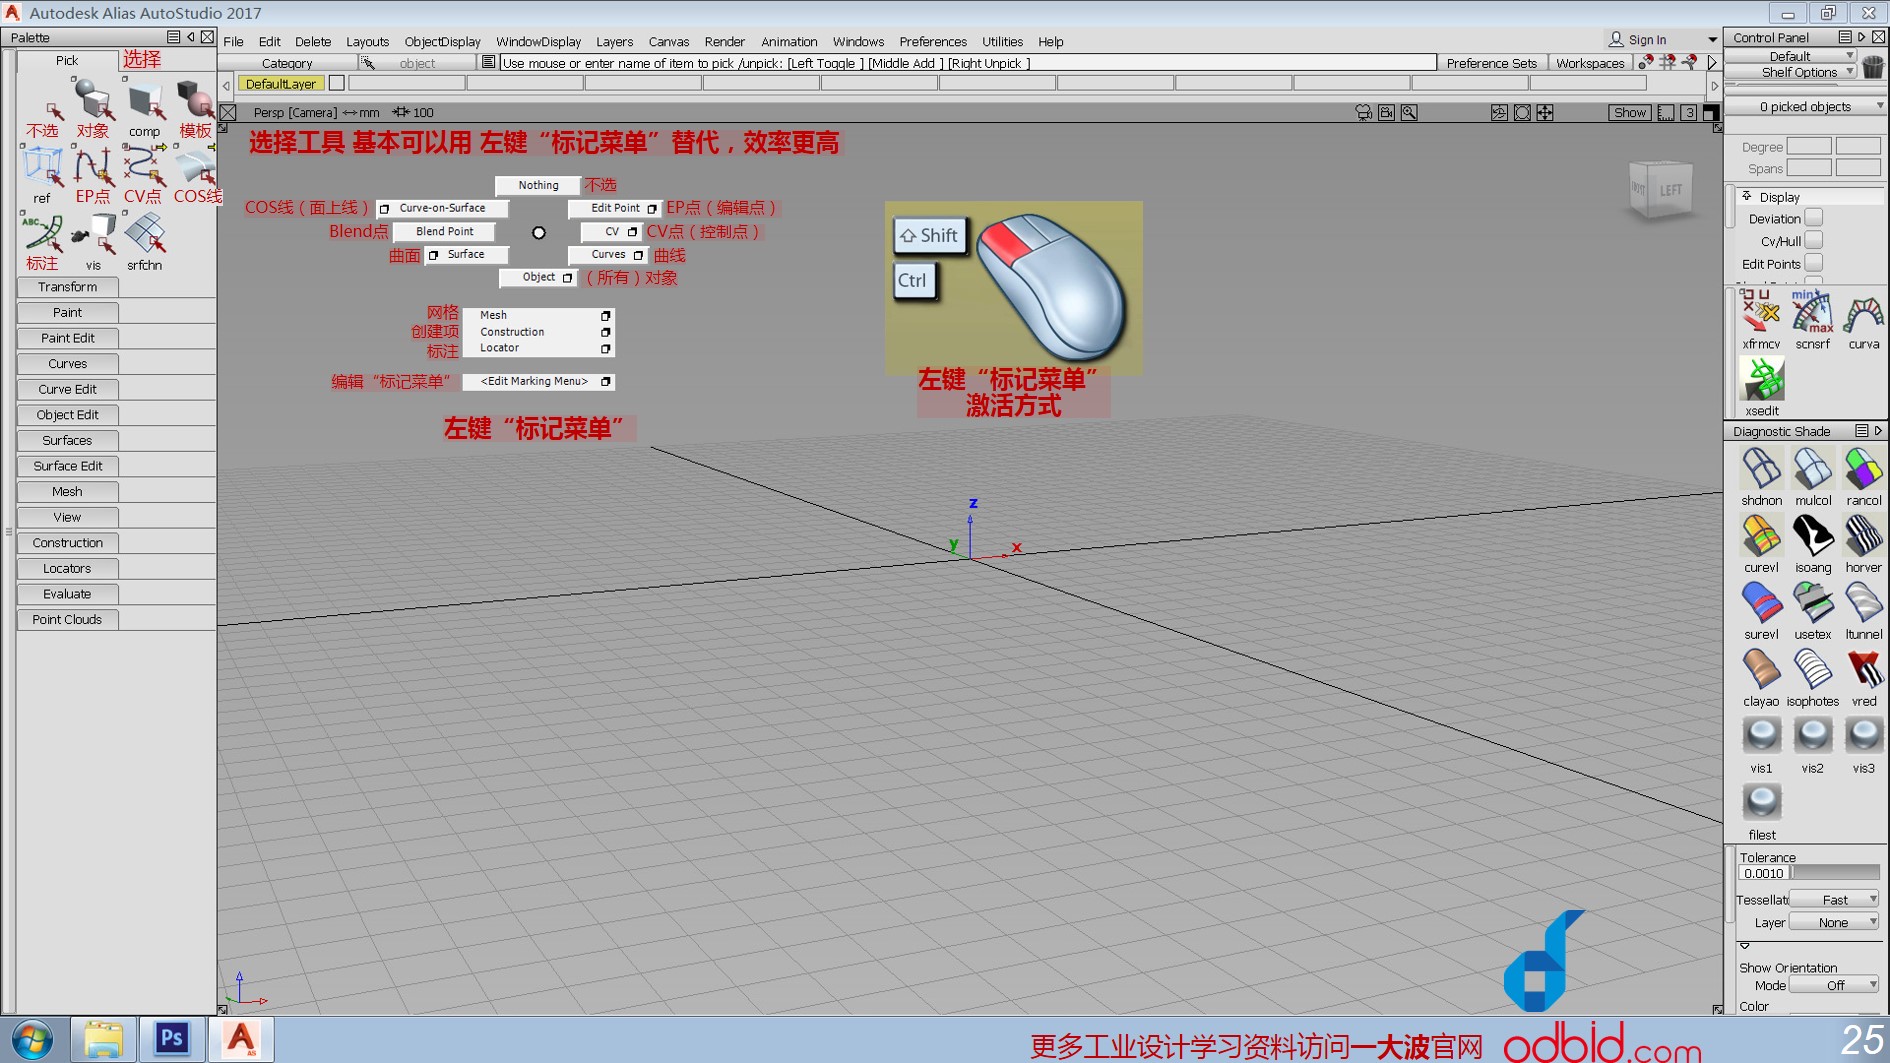Select the srfchn pick tool icon
Image resolution: width=1890 pixels, height=1063 pixels.
144,234
